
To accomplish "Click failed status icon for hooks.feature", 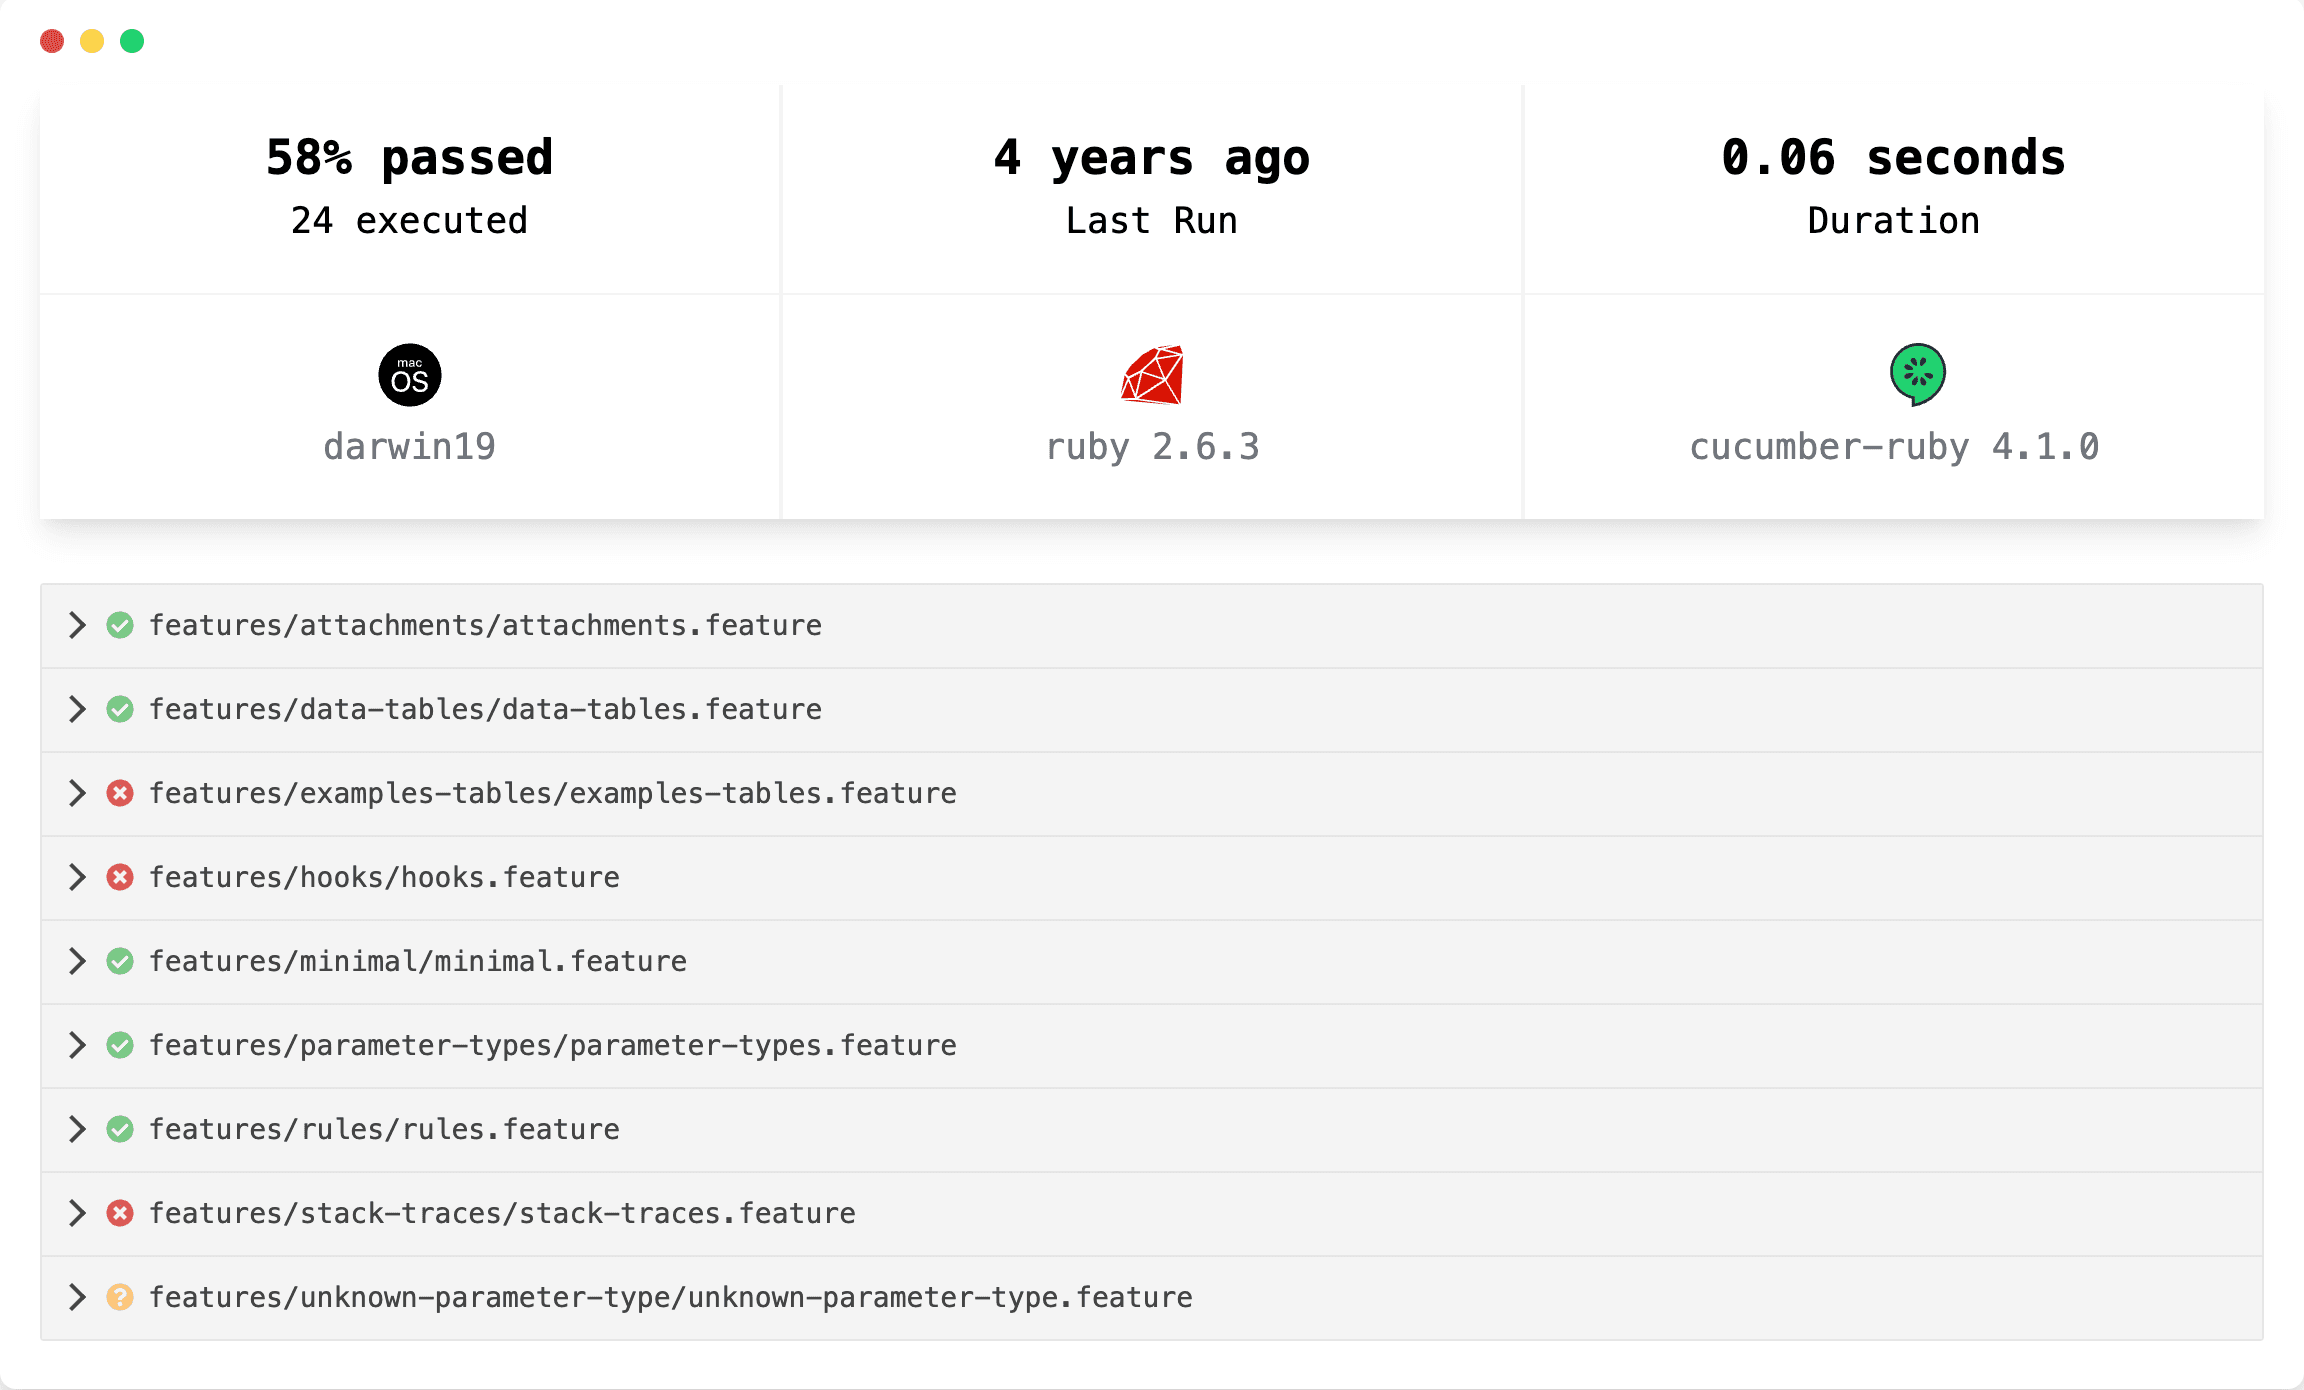I will coord(120,878).
